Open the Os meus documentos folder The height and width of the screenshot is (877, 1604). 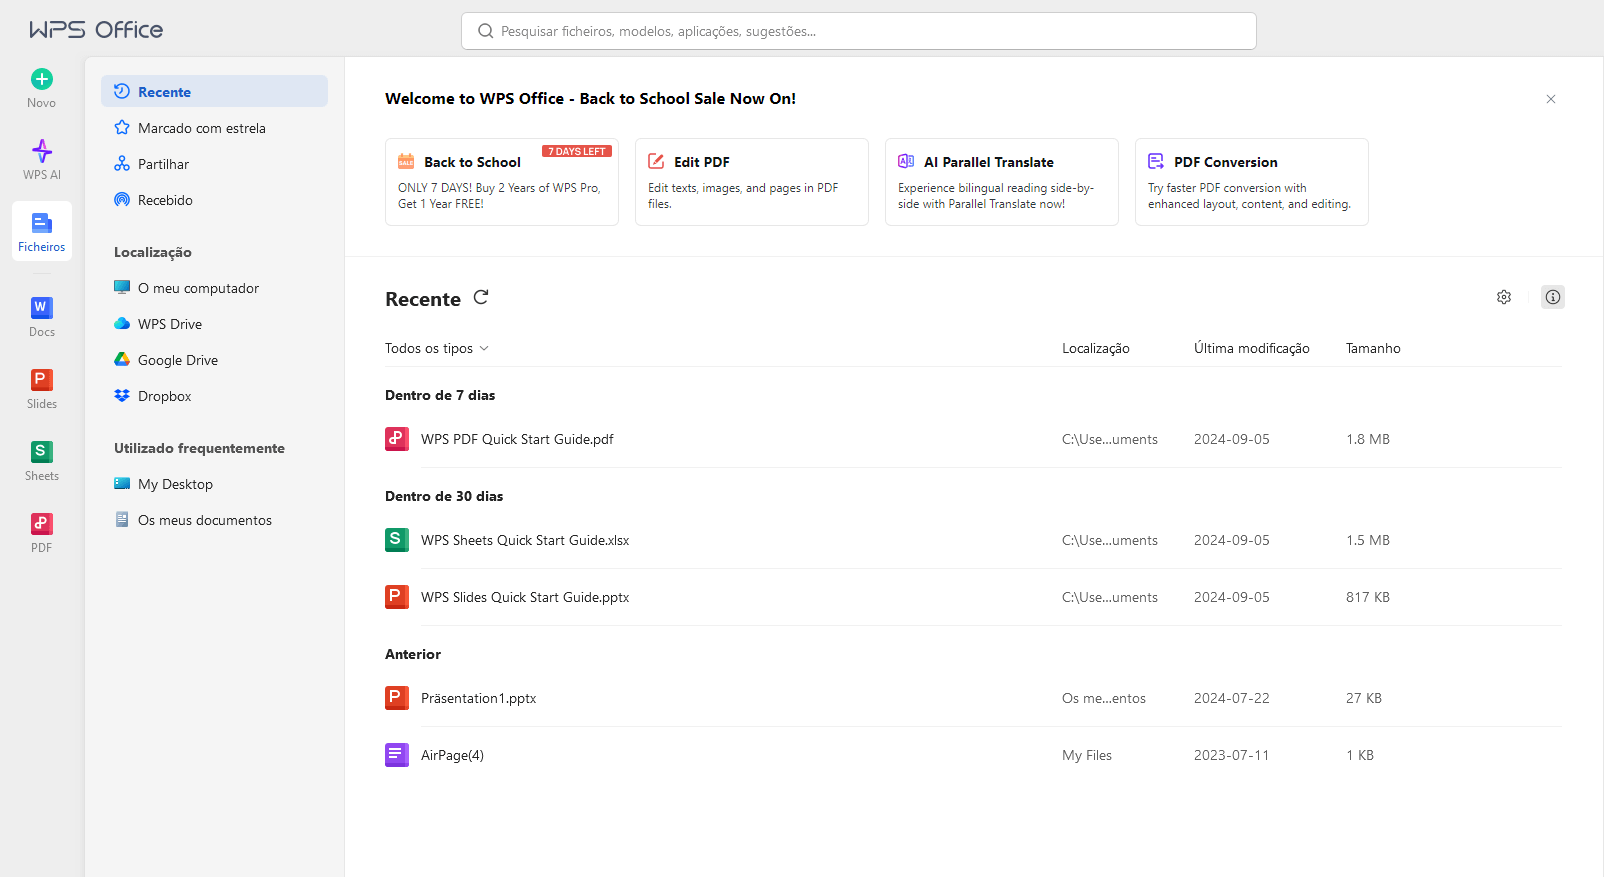coord(214,520)
